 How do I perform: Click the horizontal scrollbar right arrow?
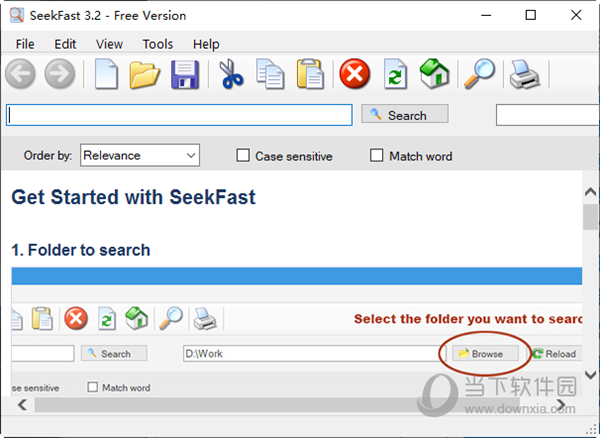tap(561, 404)
